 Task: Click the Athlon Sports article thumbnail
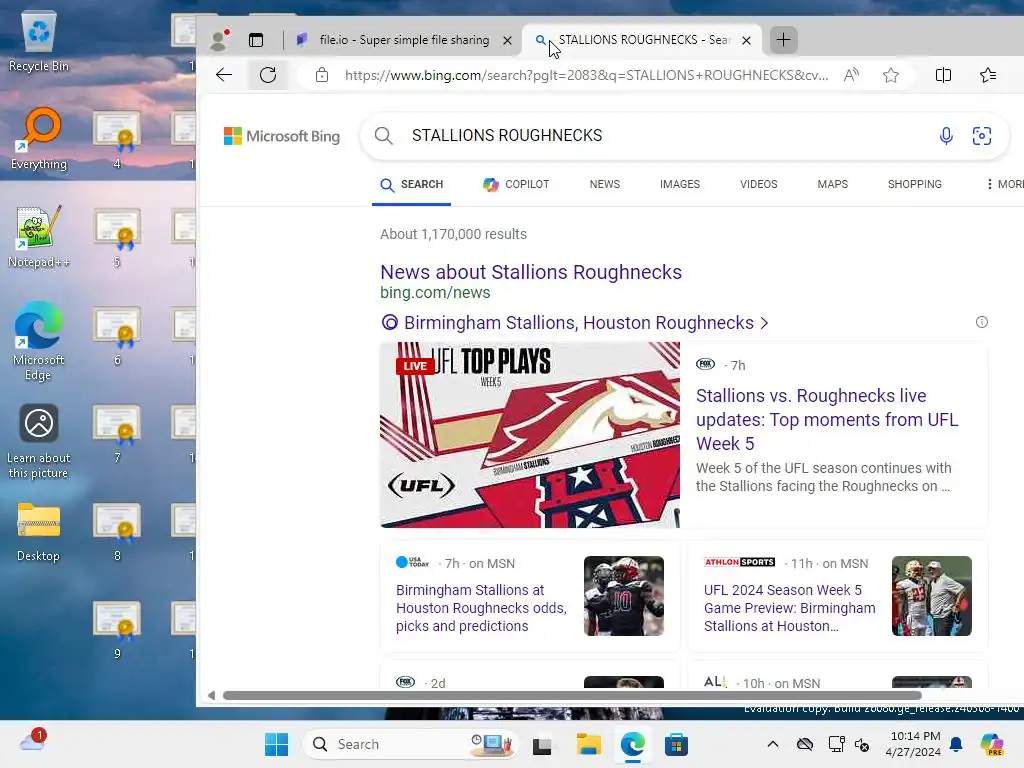tap(932, 596)
